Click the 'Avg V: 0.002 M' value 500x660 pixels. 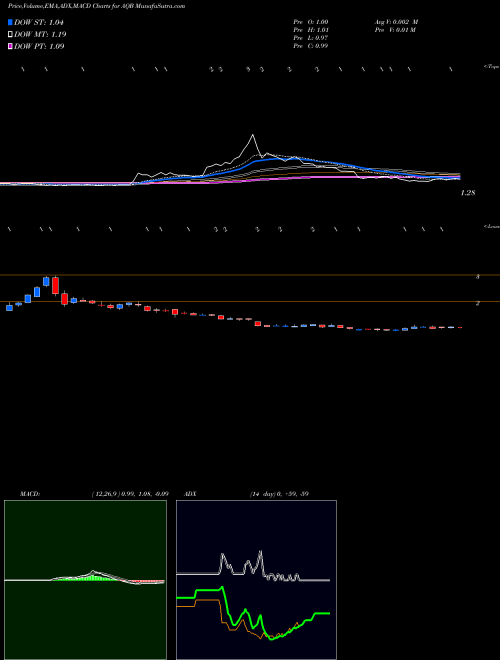396,22
